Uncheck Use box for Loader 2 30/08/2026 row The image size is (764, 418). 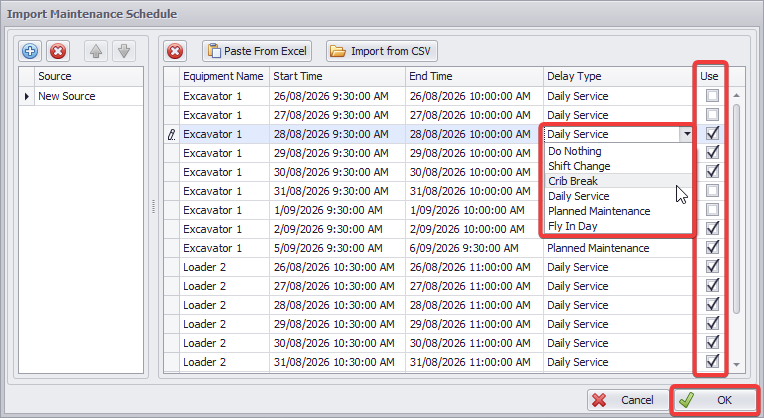(x=712, y=342)
